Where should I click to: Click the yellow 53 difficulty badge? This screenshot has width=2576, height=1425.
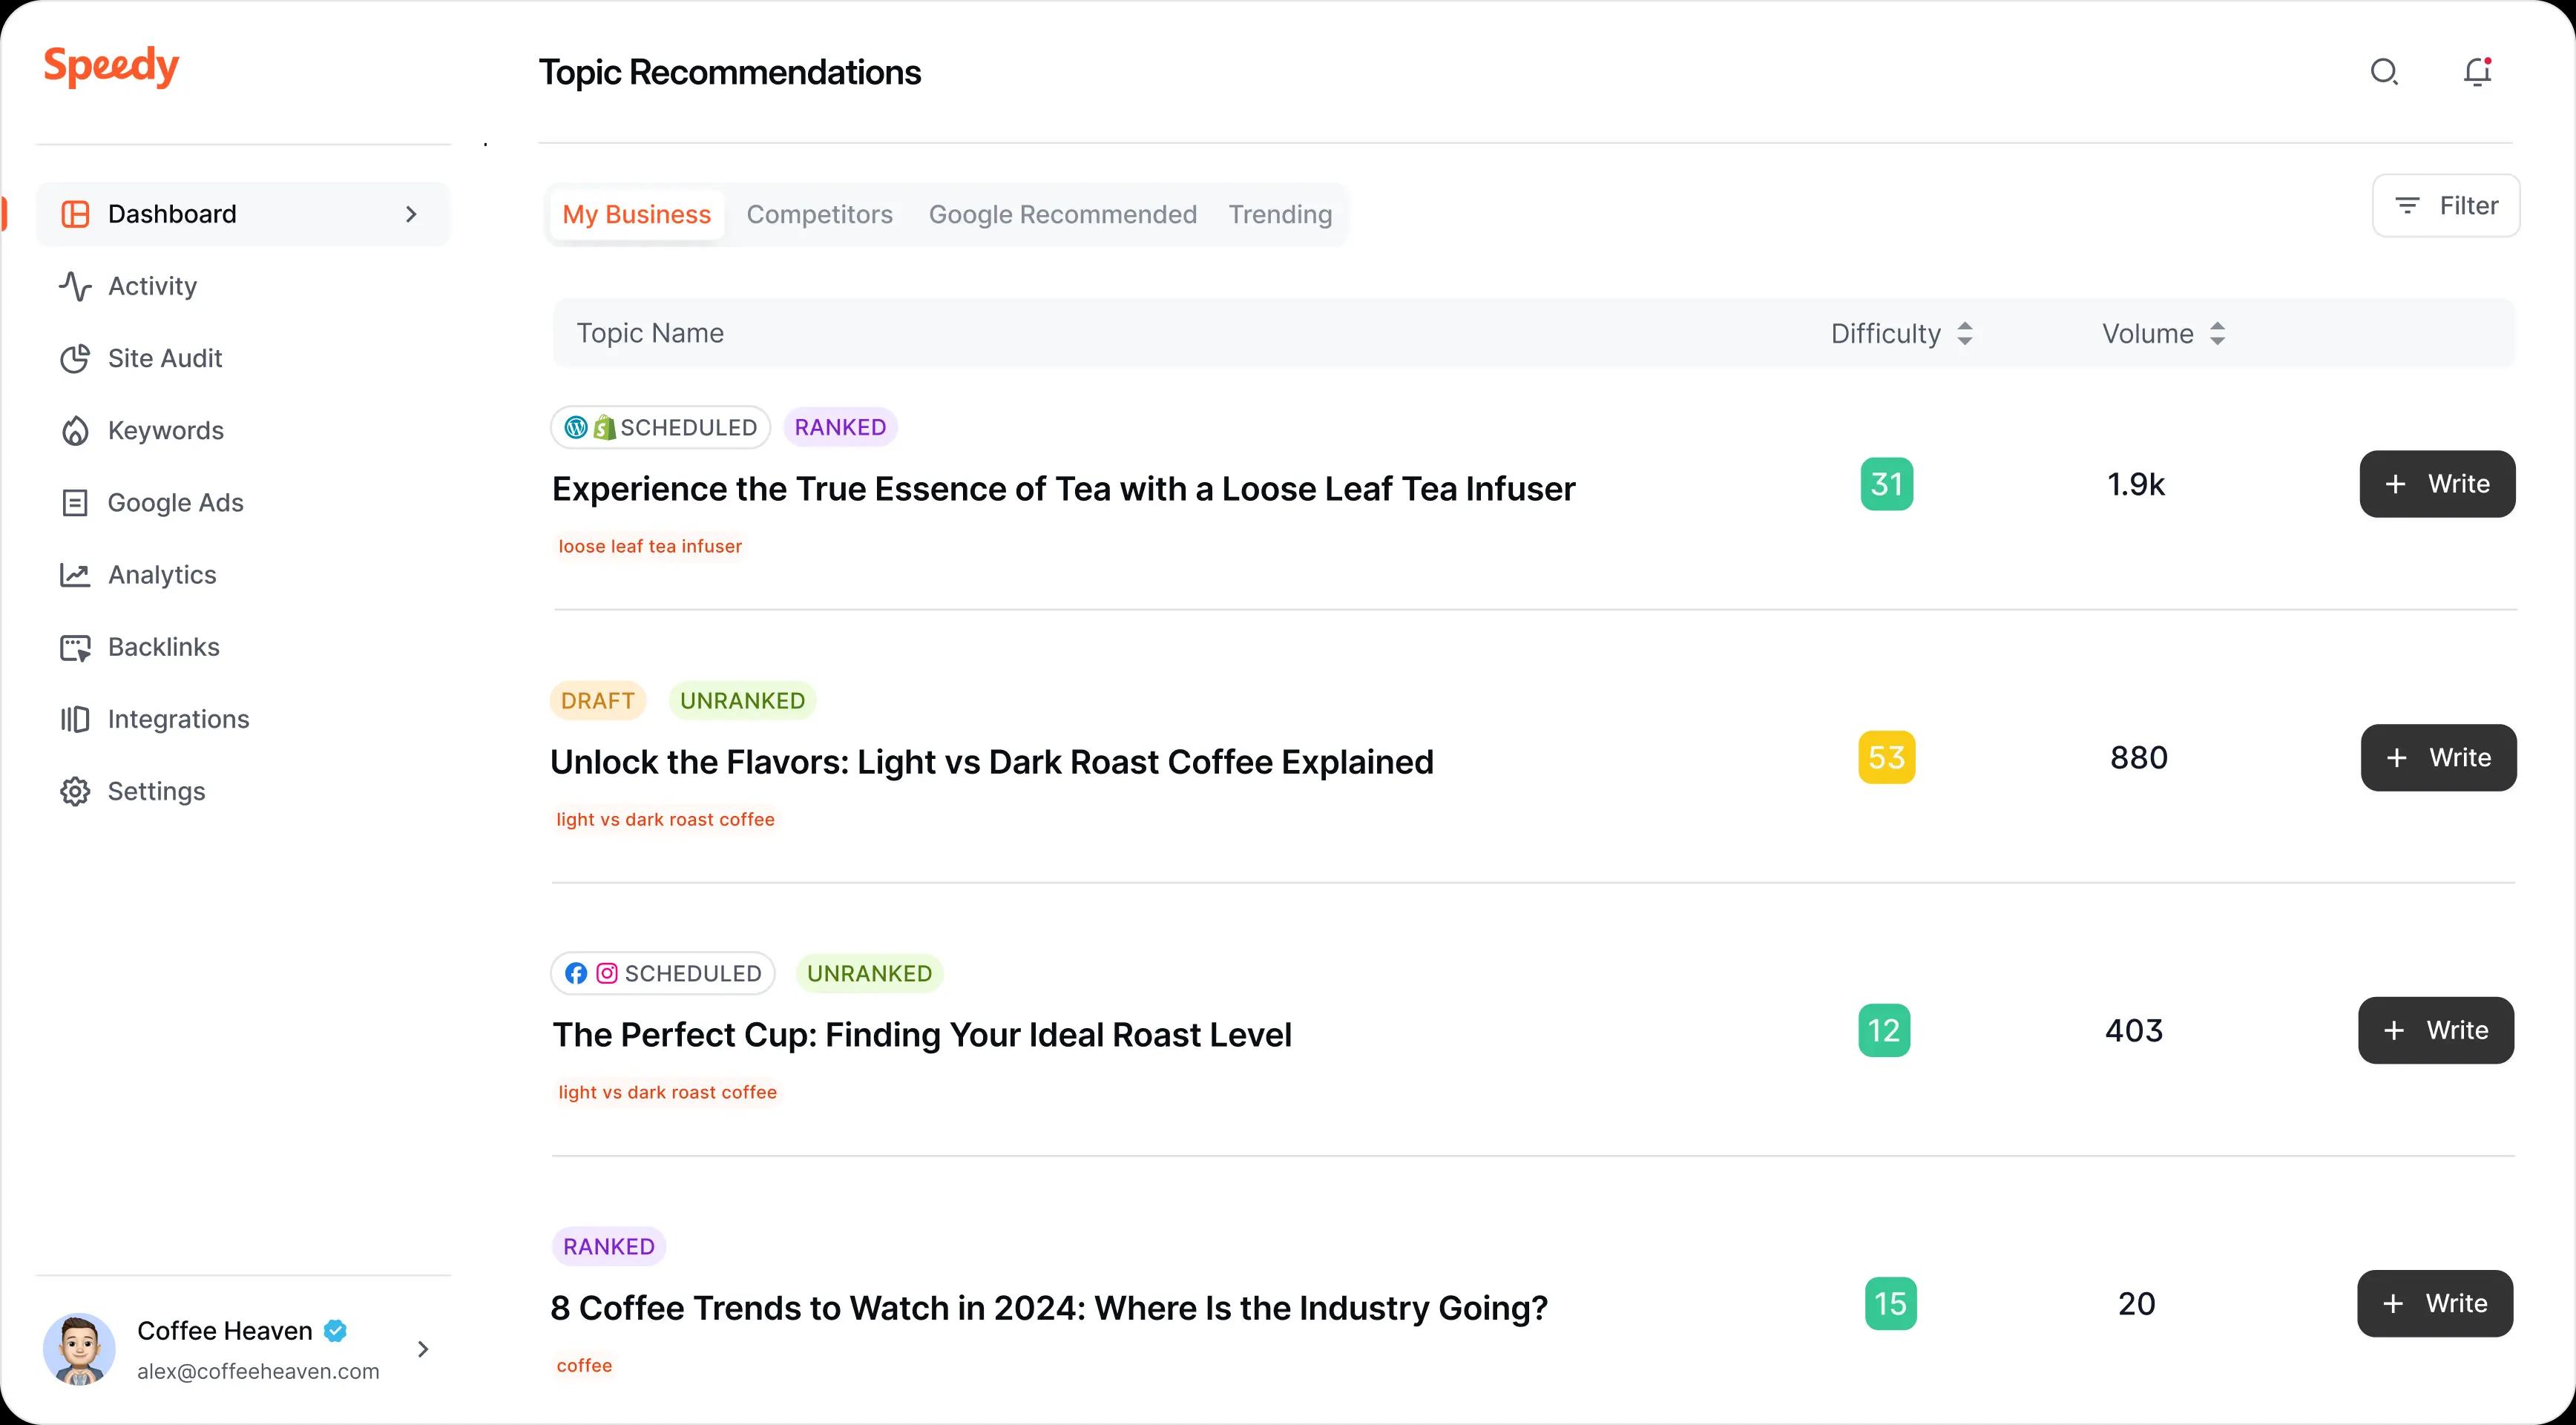(x=1886, y=758)
